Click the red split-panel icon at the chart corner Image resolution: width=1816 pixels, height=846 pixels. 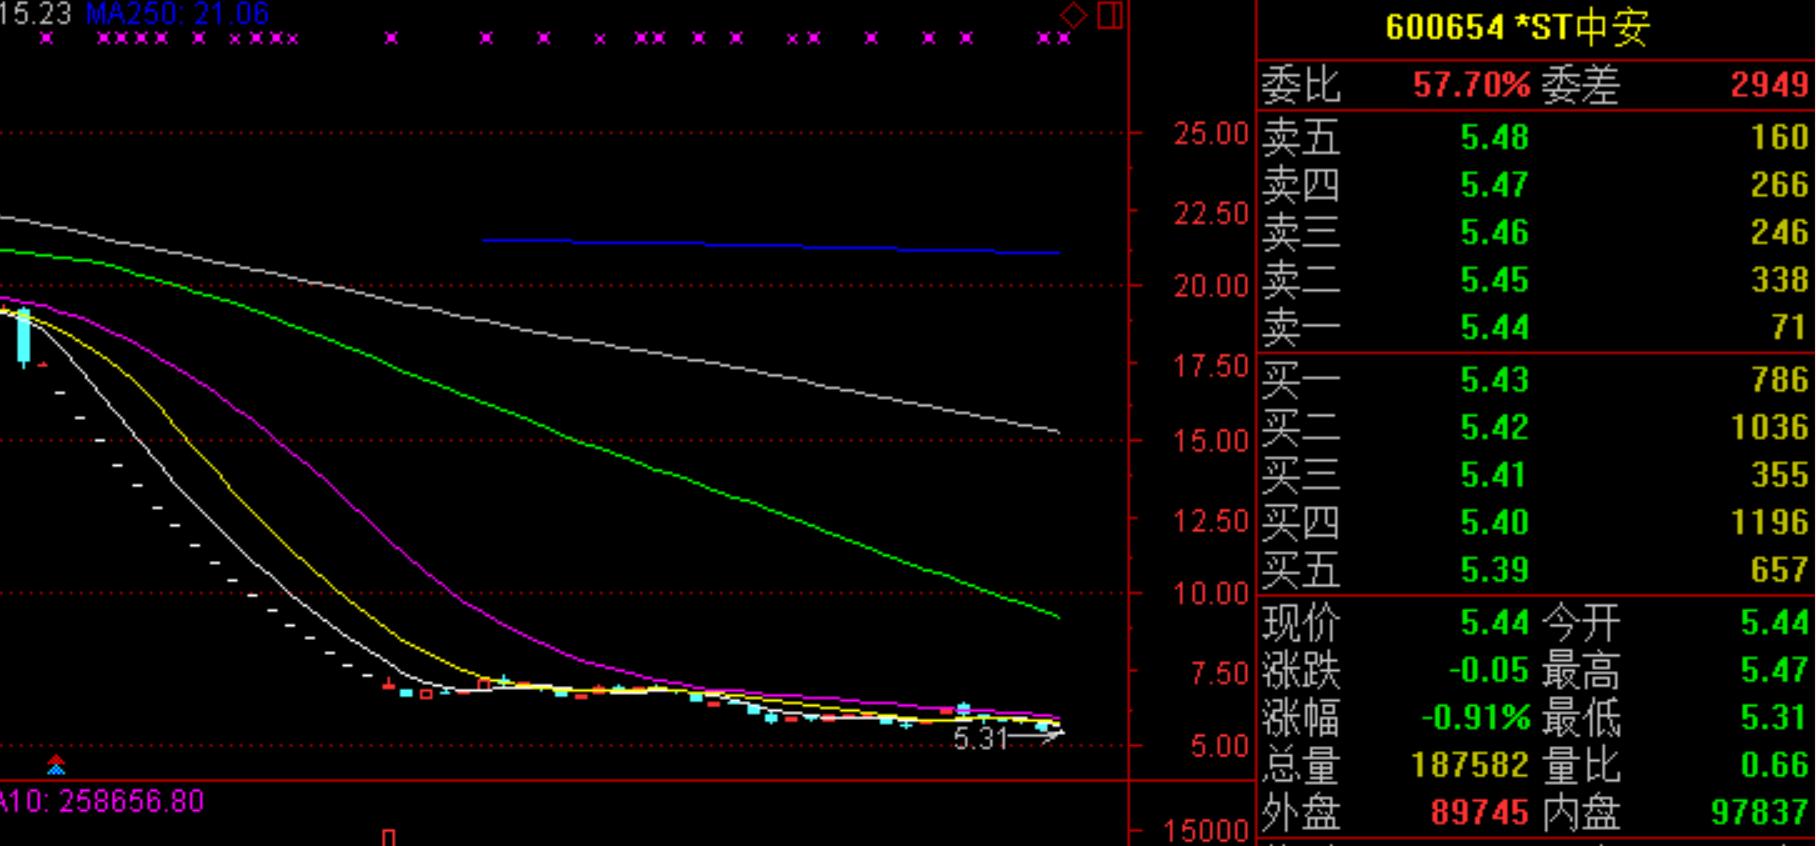1110,15
